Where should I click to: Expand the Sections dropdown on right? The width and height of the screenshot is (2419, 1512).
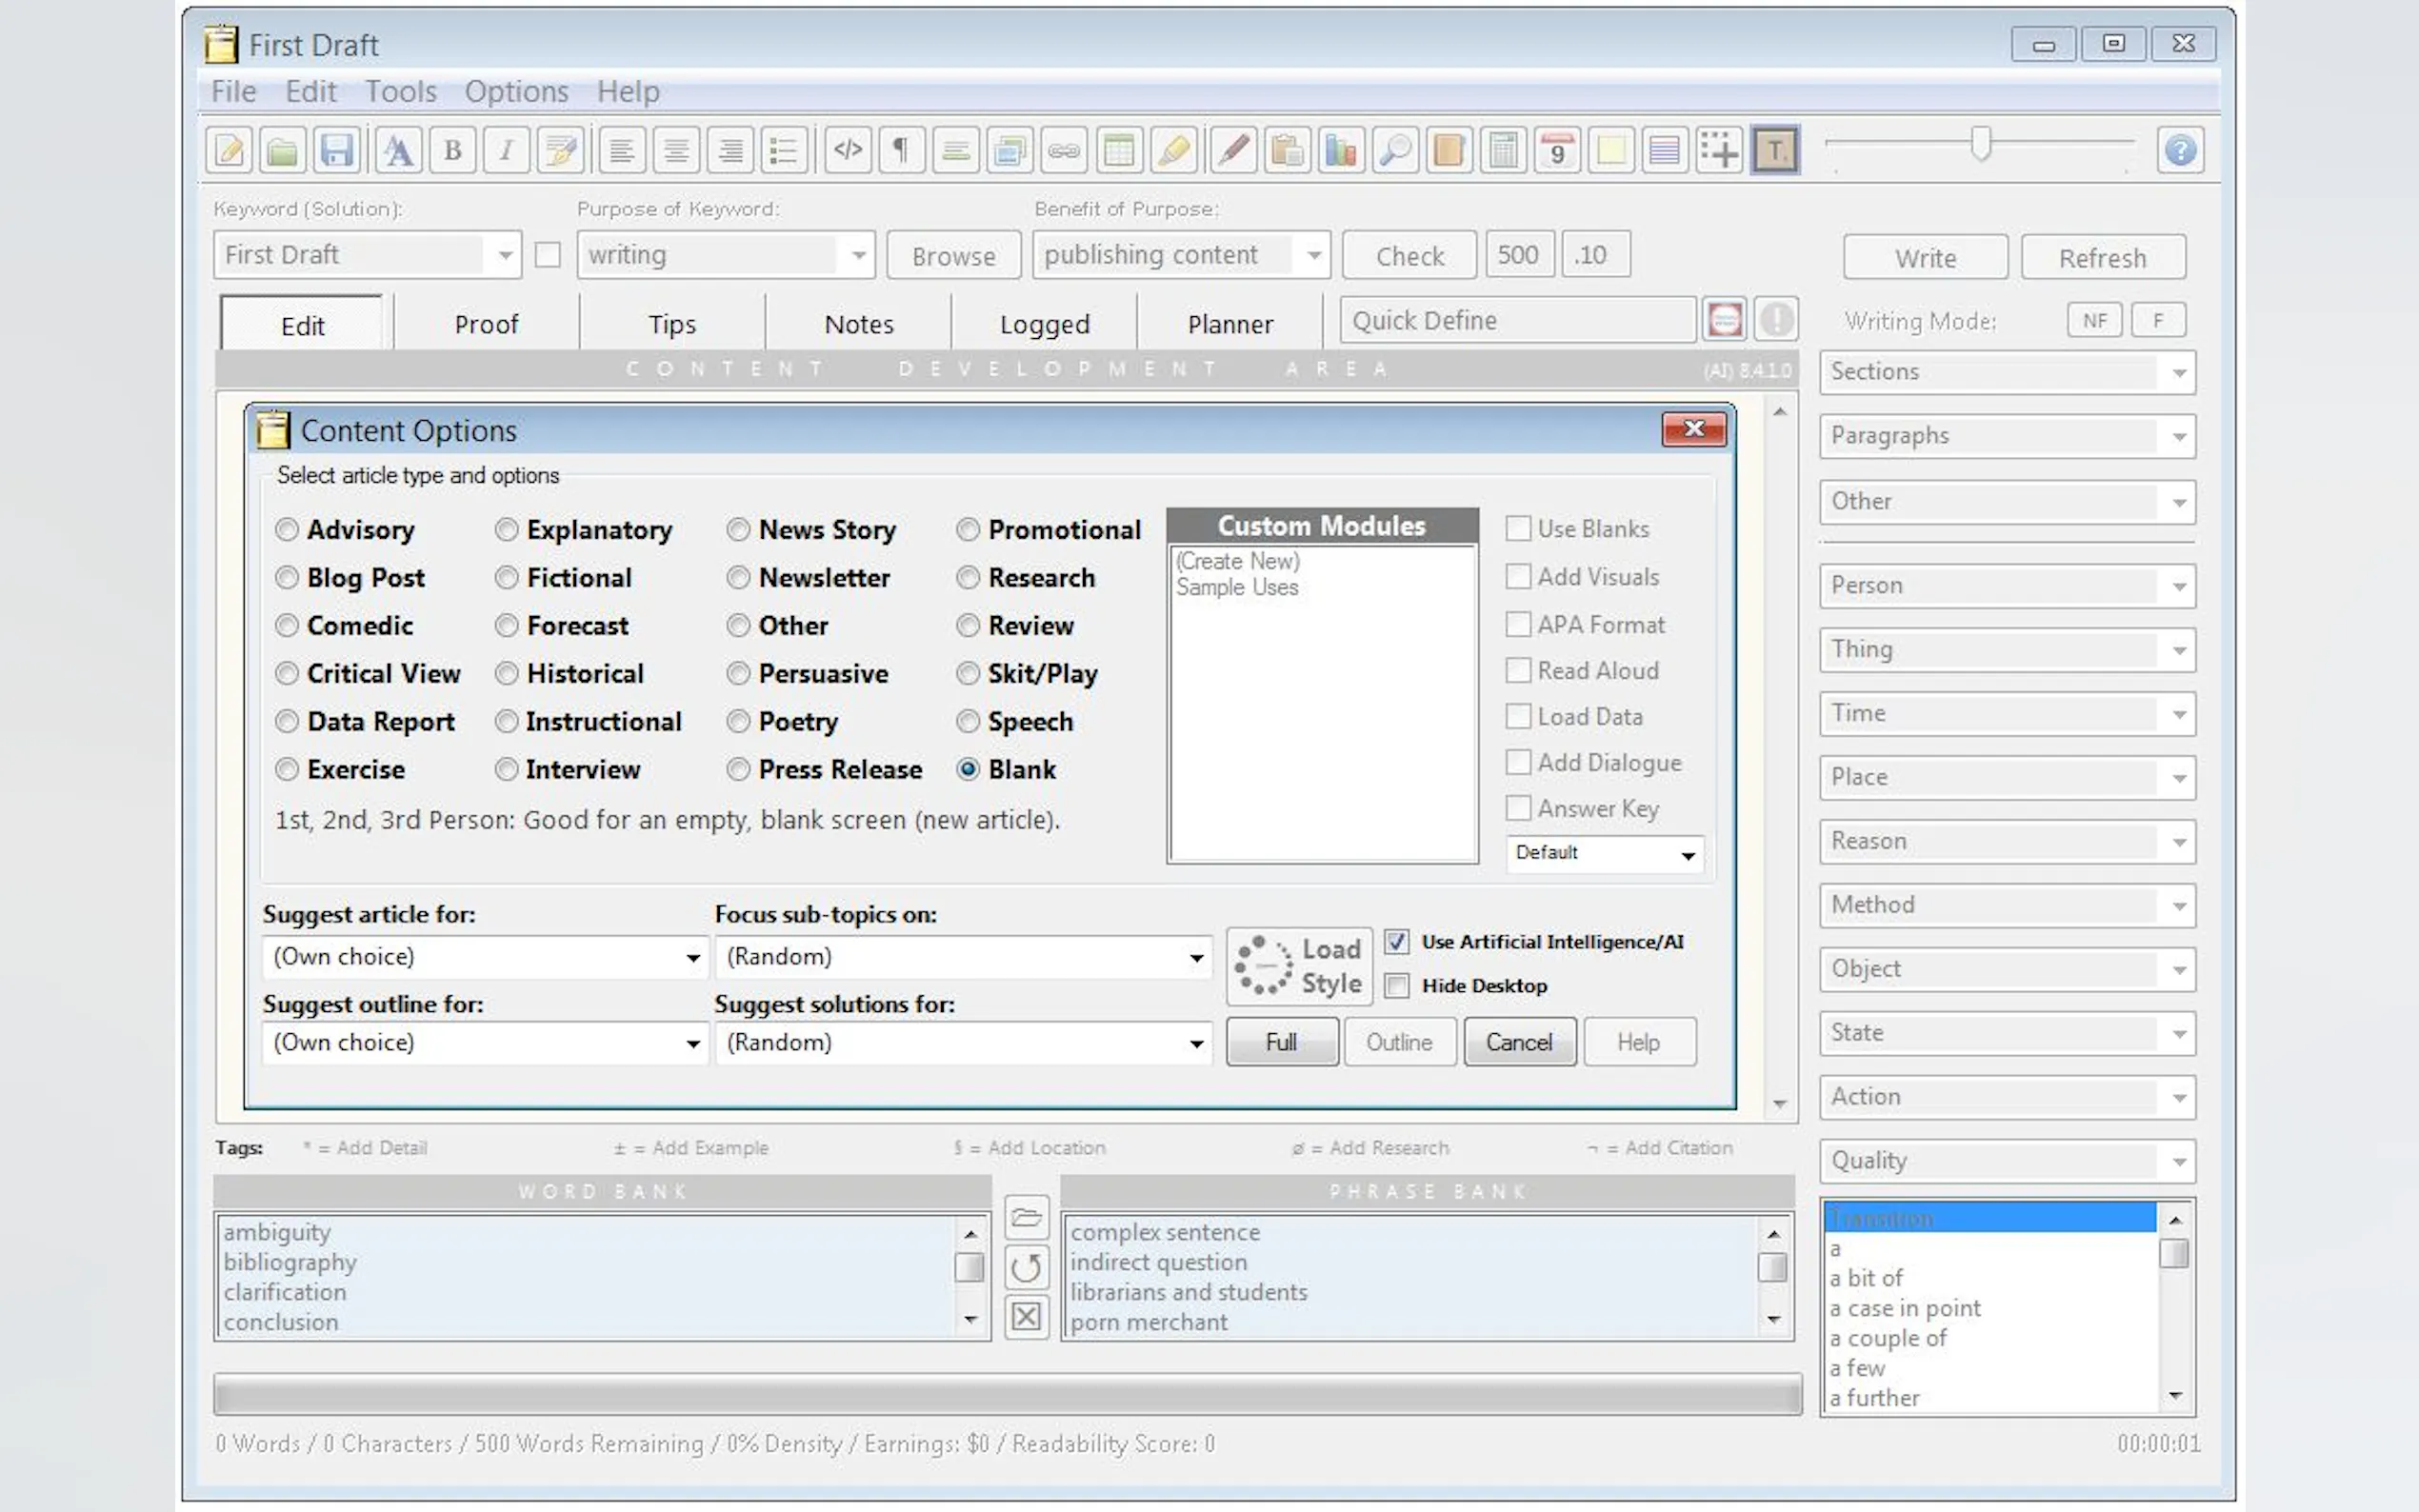tap(2178, 373)
